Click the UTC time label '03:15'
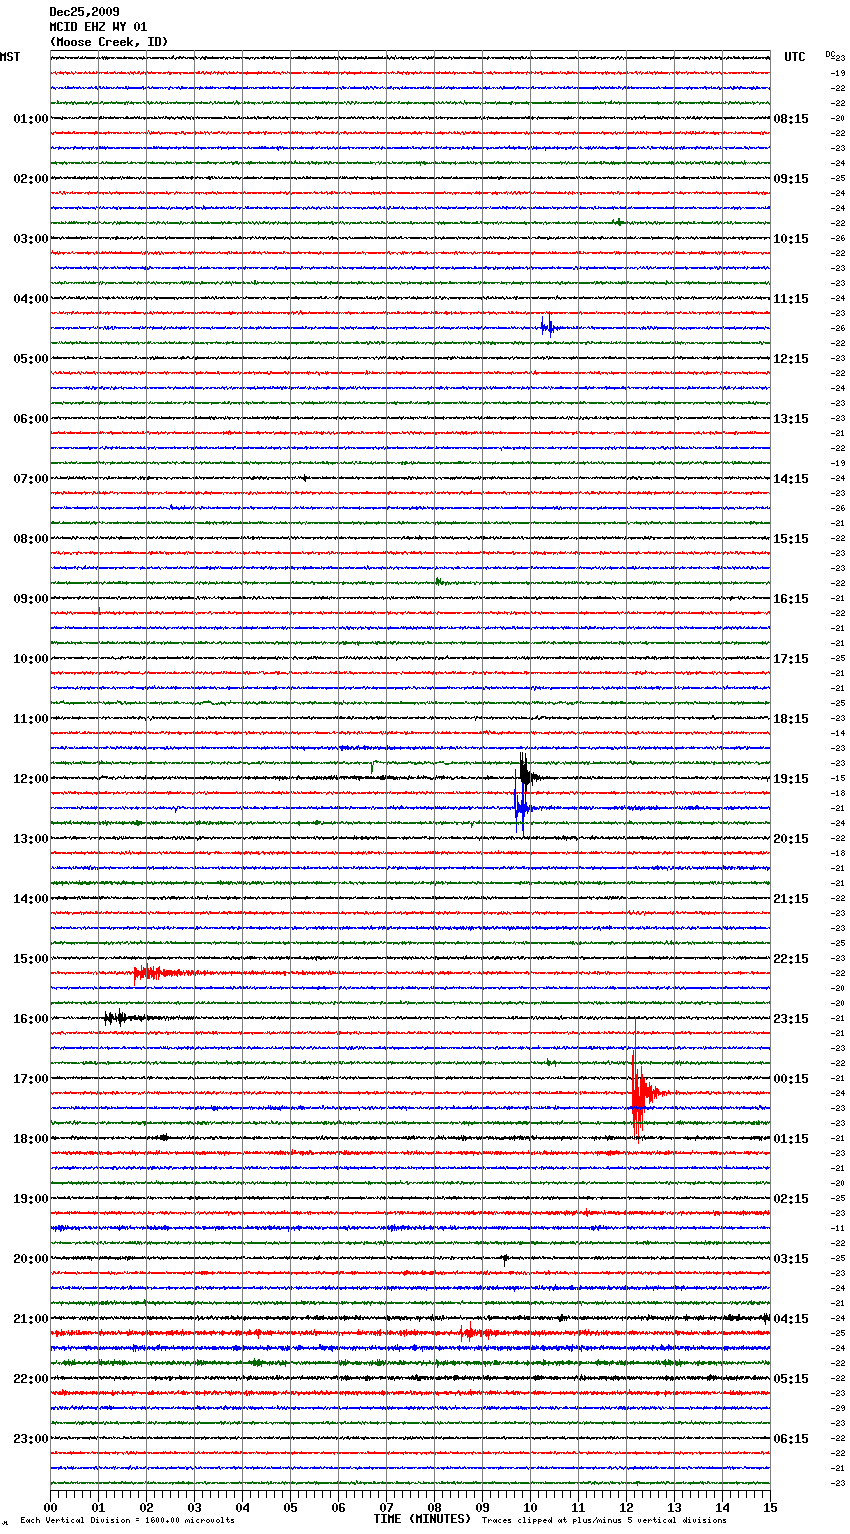Screen dimensions: 850x1534 coord(791,1259)
